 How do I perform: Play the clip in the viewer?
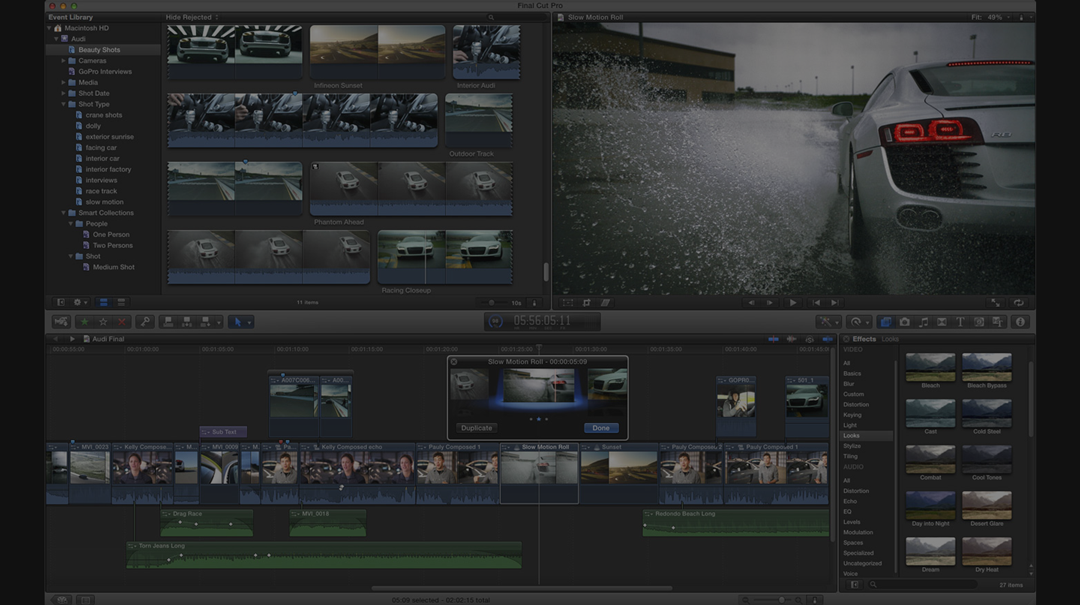793,302
